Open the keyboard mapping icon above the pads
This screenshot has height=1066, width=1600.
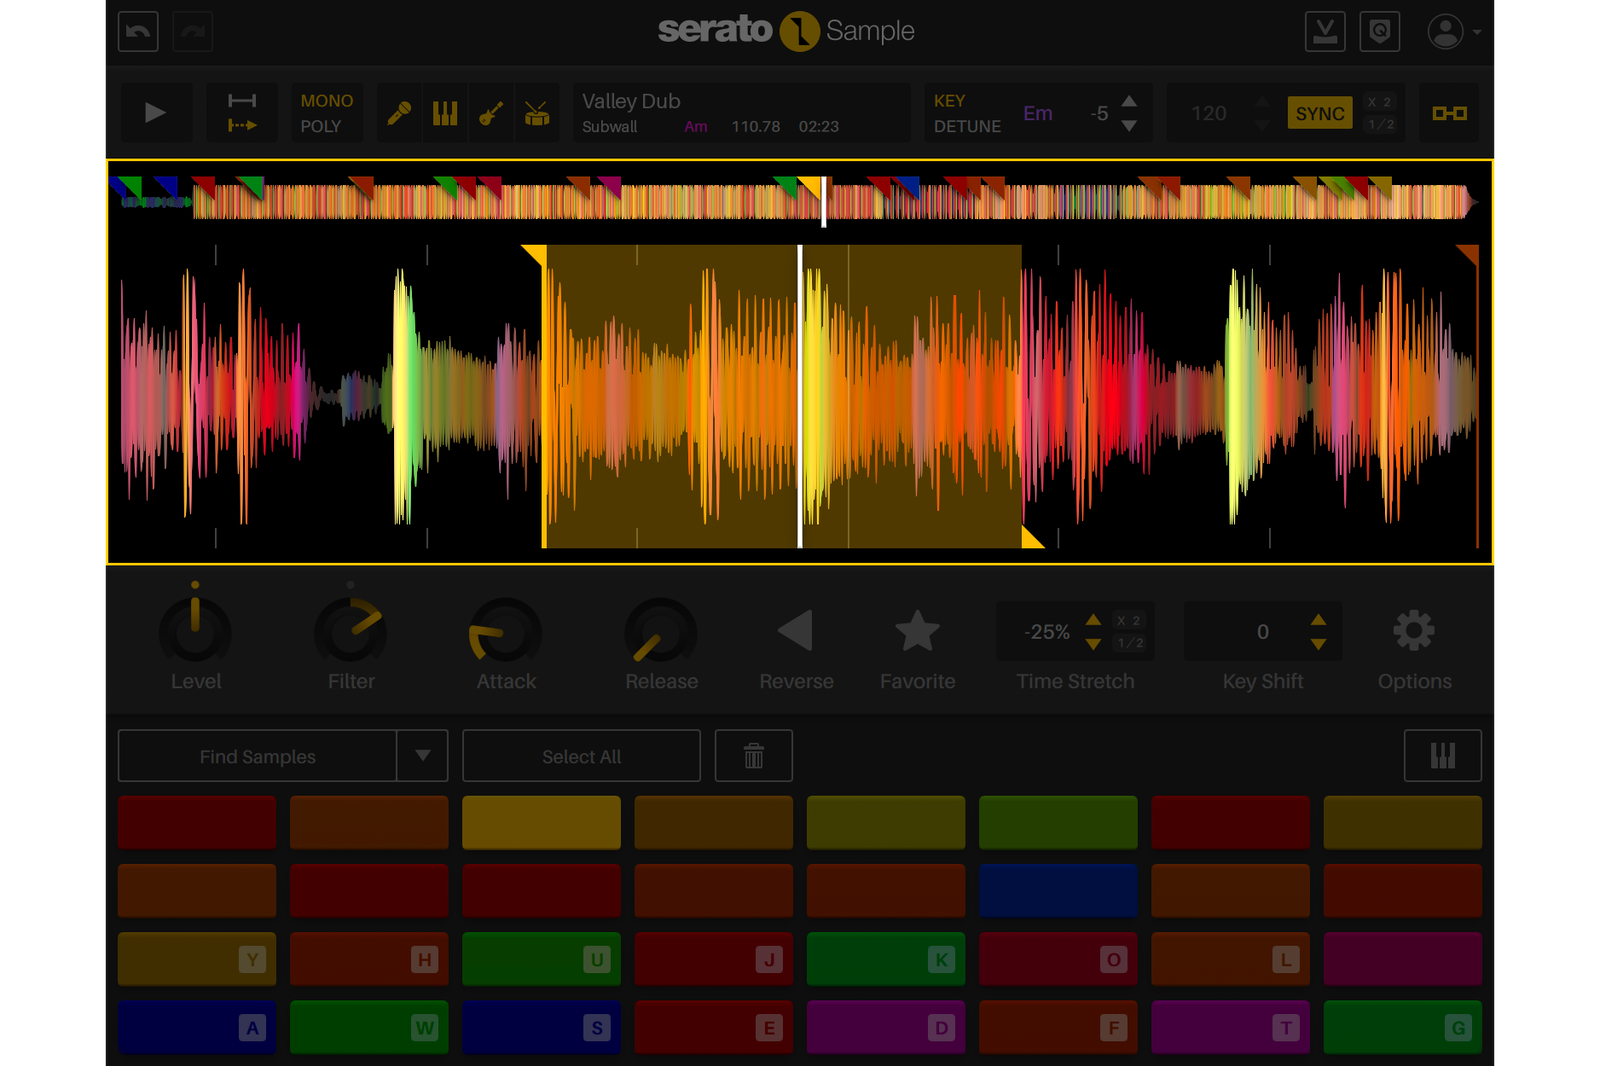1443,755
